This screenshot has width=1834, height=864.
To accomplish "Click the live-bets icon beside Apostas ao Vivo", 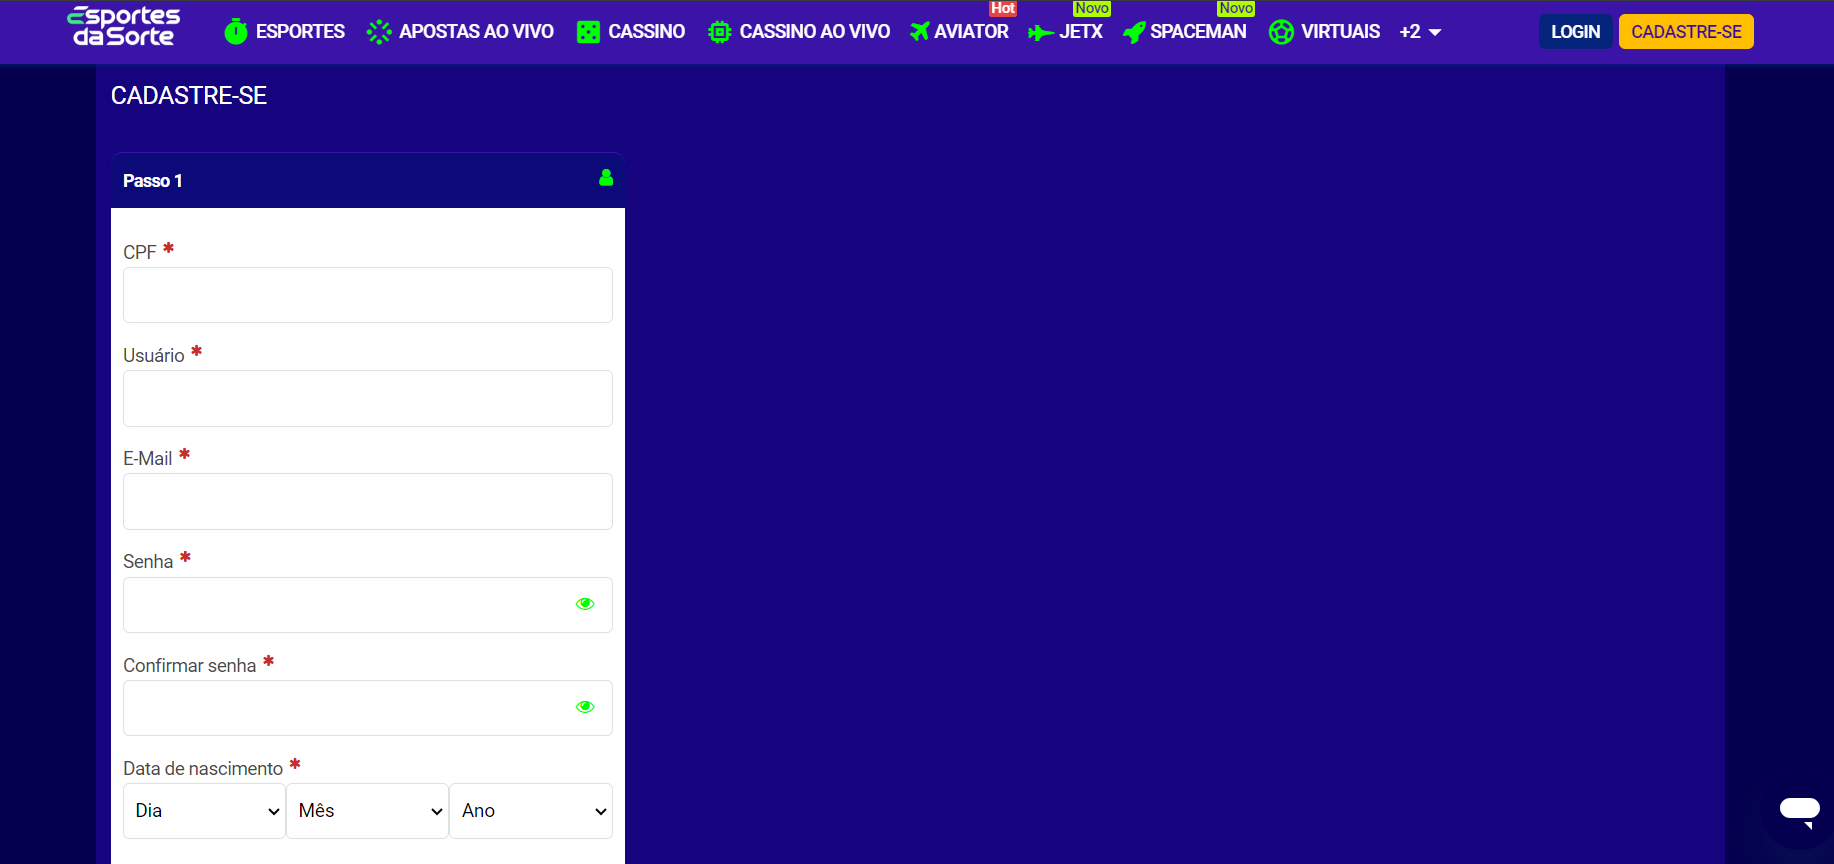I will (x=379, y=32).
